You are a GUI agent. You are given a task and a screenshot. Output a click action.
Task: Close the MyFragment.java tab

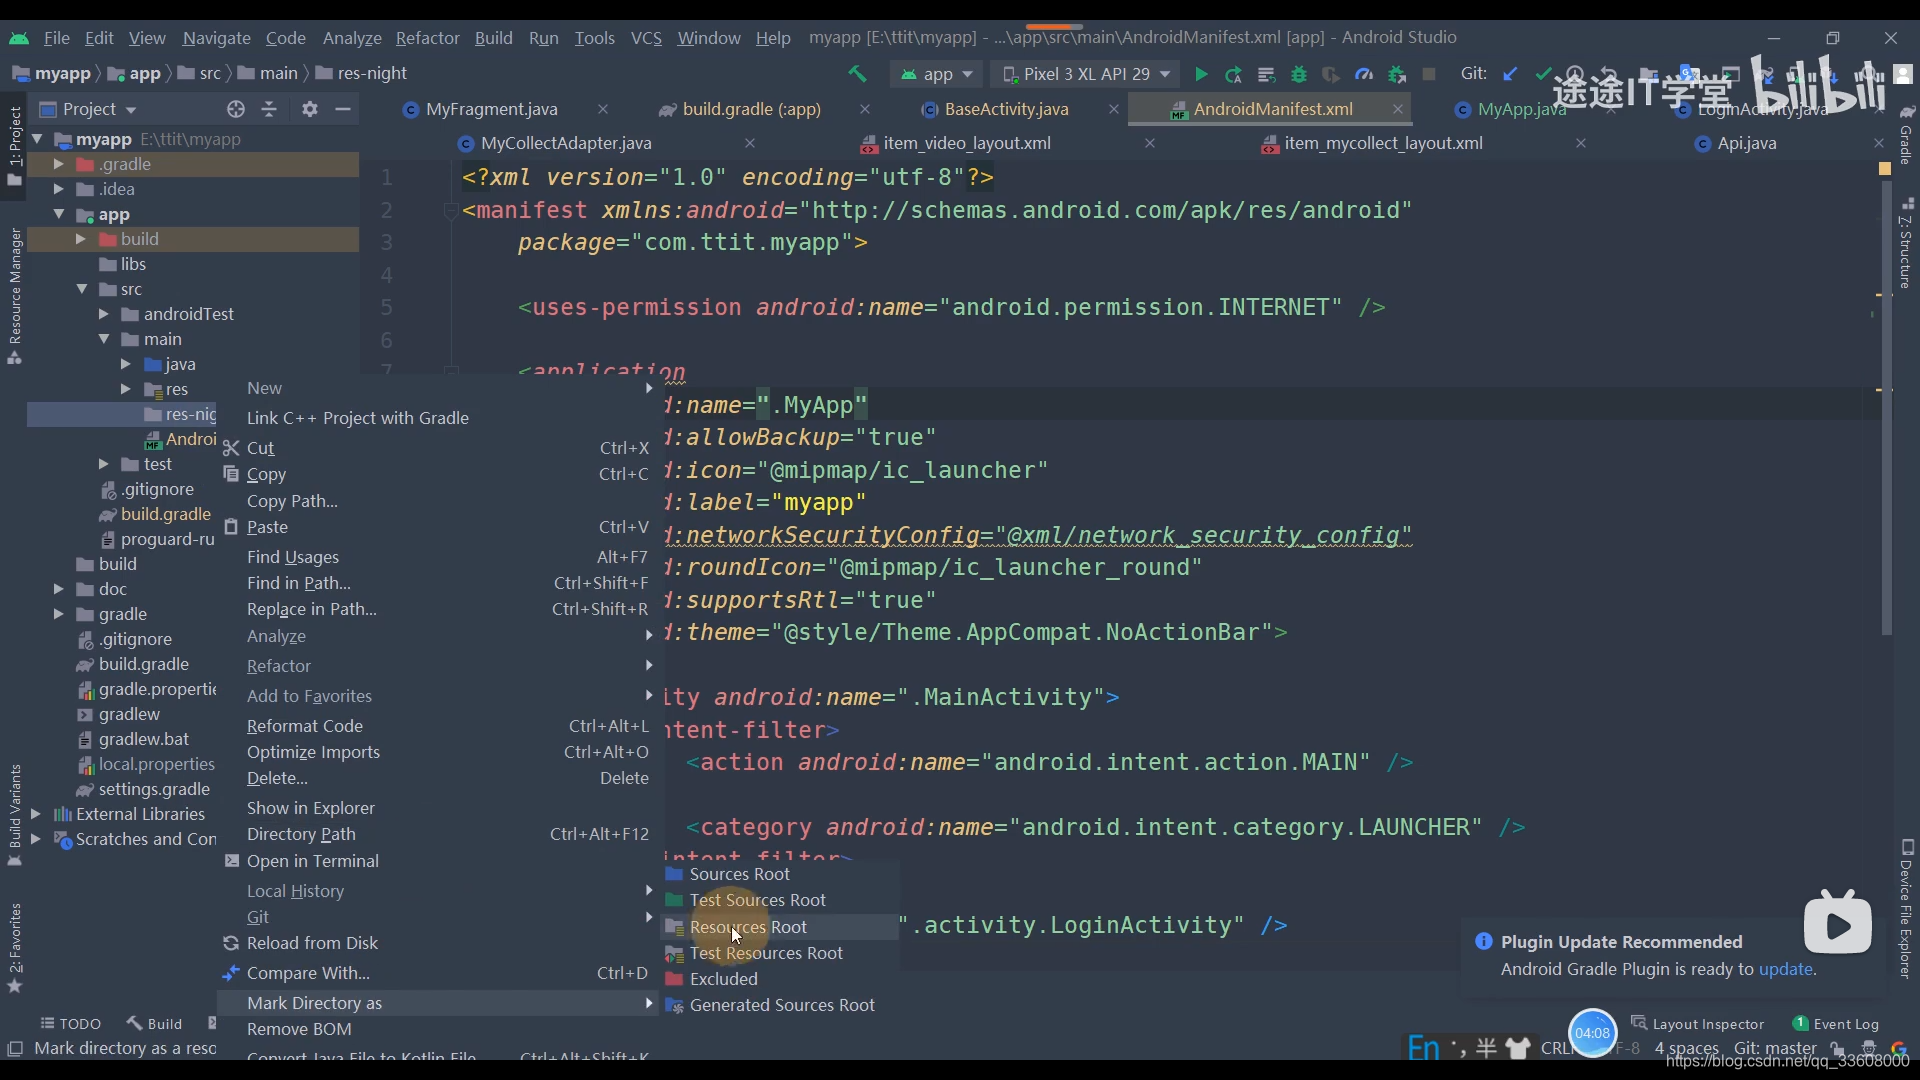click(603, 109)
